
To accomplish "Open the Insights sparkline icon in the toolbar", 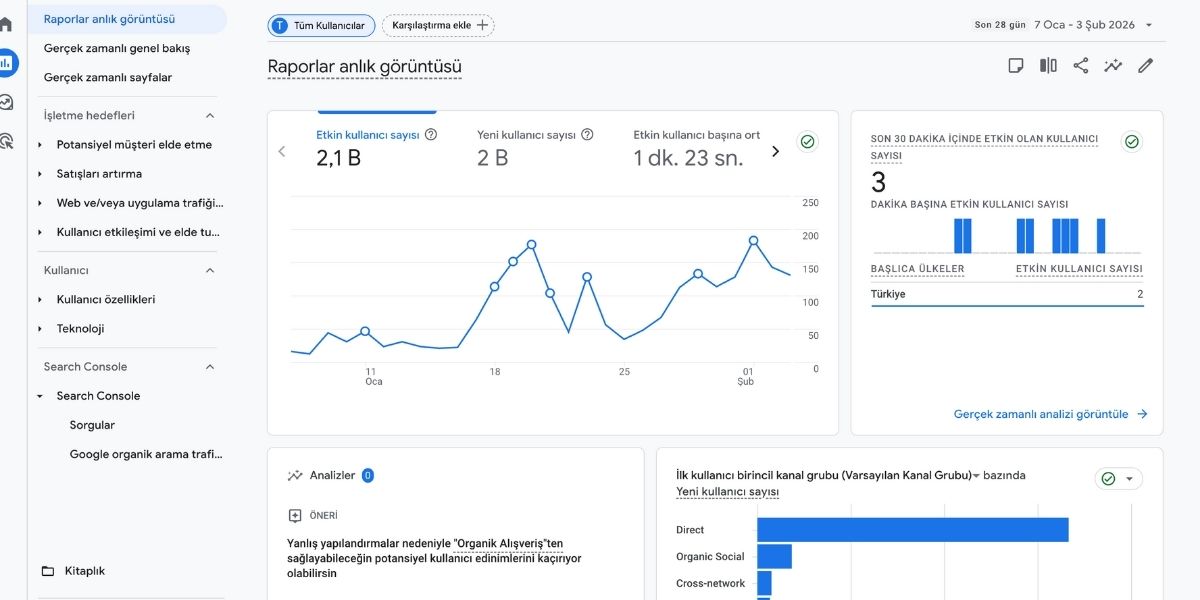I will tap(1113, 66).
